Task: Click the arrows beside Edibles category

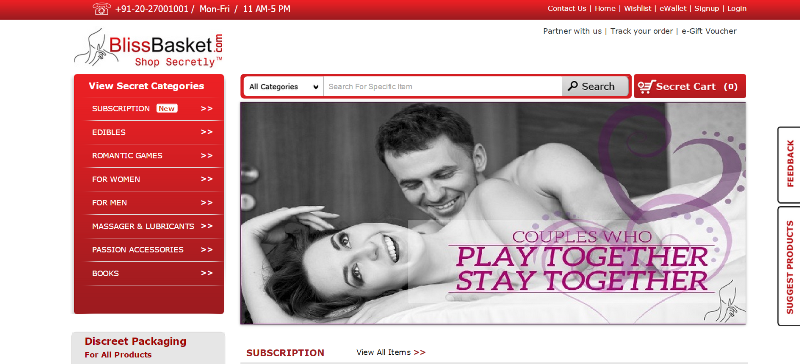Action: coord(207,132)
